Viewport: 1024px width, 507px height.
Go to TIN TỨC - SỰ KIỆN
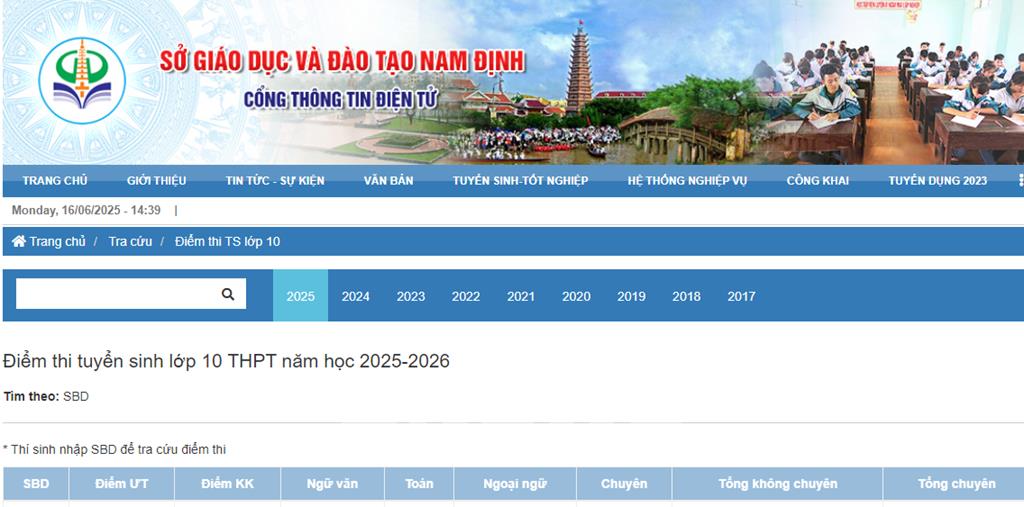[275, 181]
